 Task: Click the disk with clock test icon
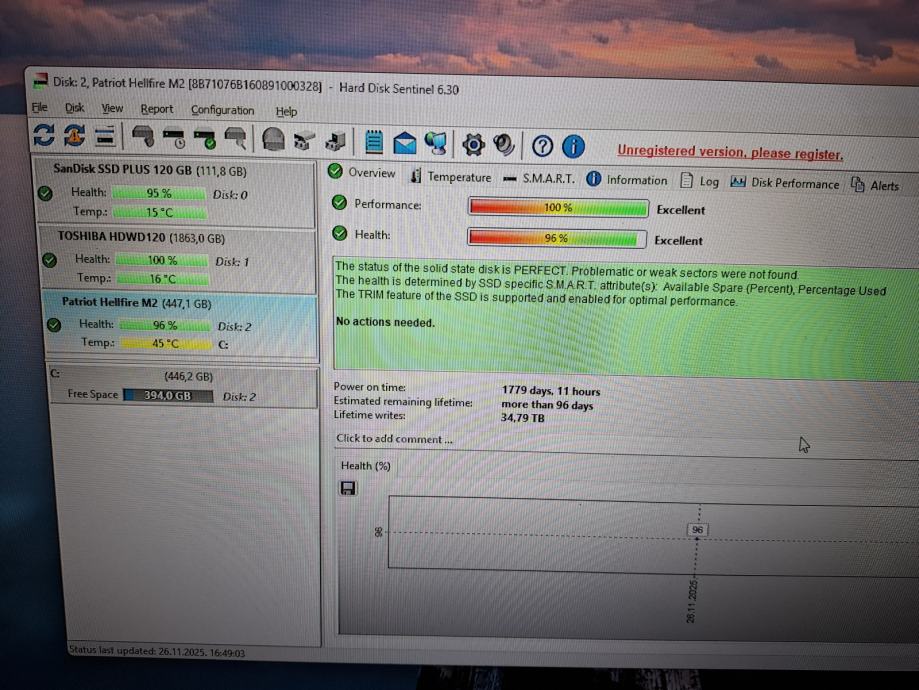[174, 138]
